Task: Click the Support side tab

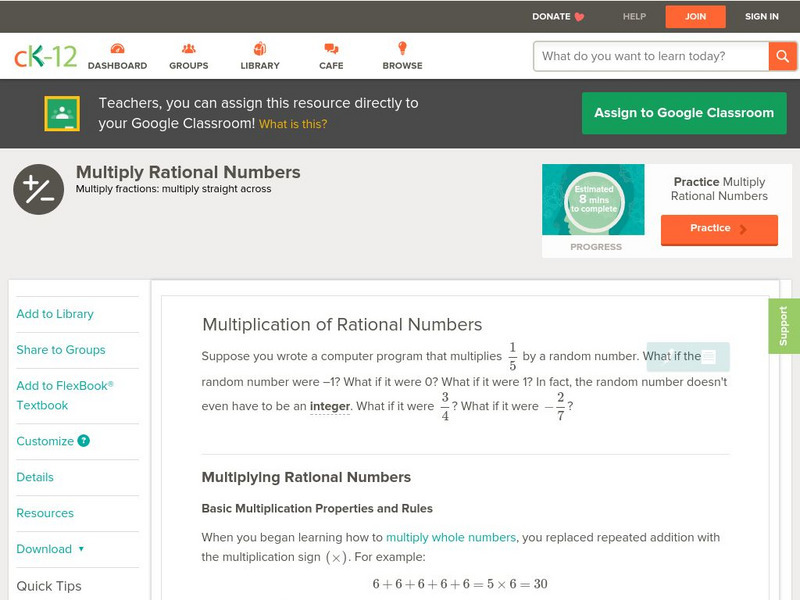Action: click(784, 326)
